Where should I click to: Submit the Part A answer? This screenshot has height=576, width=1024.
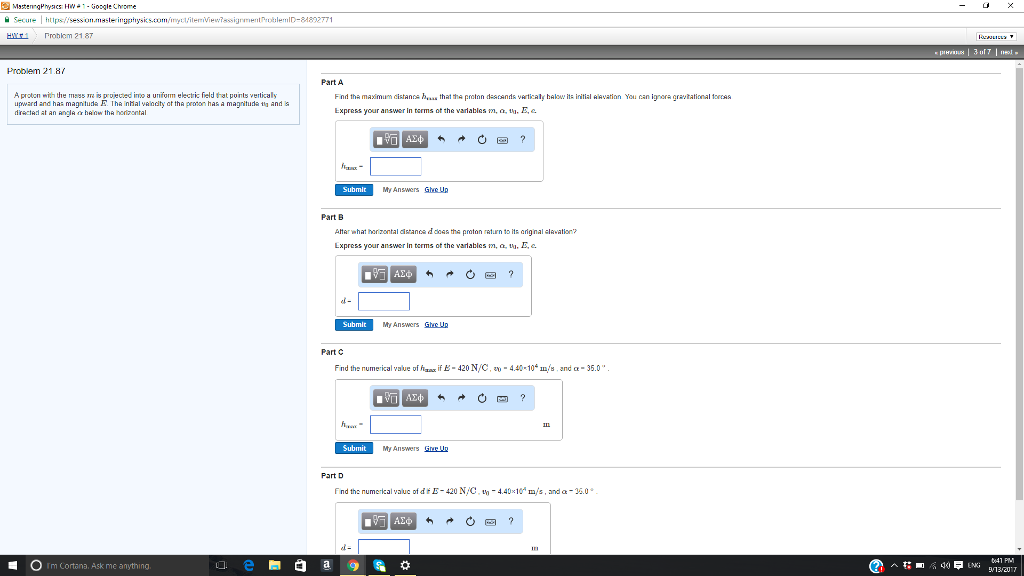(354, 189)
